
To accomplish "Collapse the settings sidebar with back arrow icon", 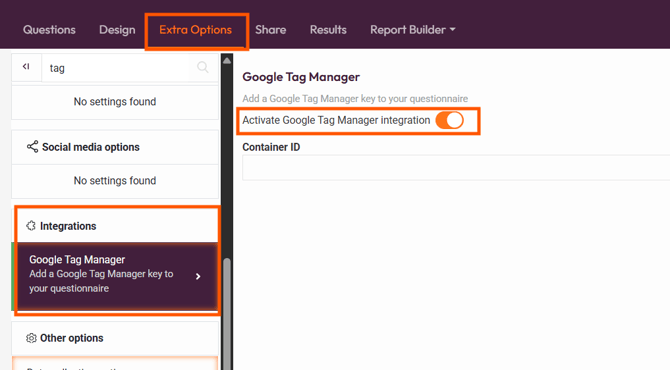I will pos(26,67).
